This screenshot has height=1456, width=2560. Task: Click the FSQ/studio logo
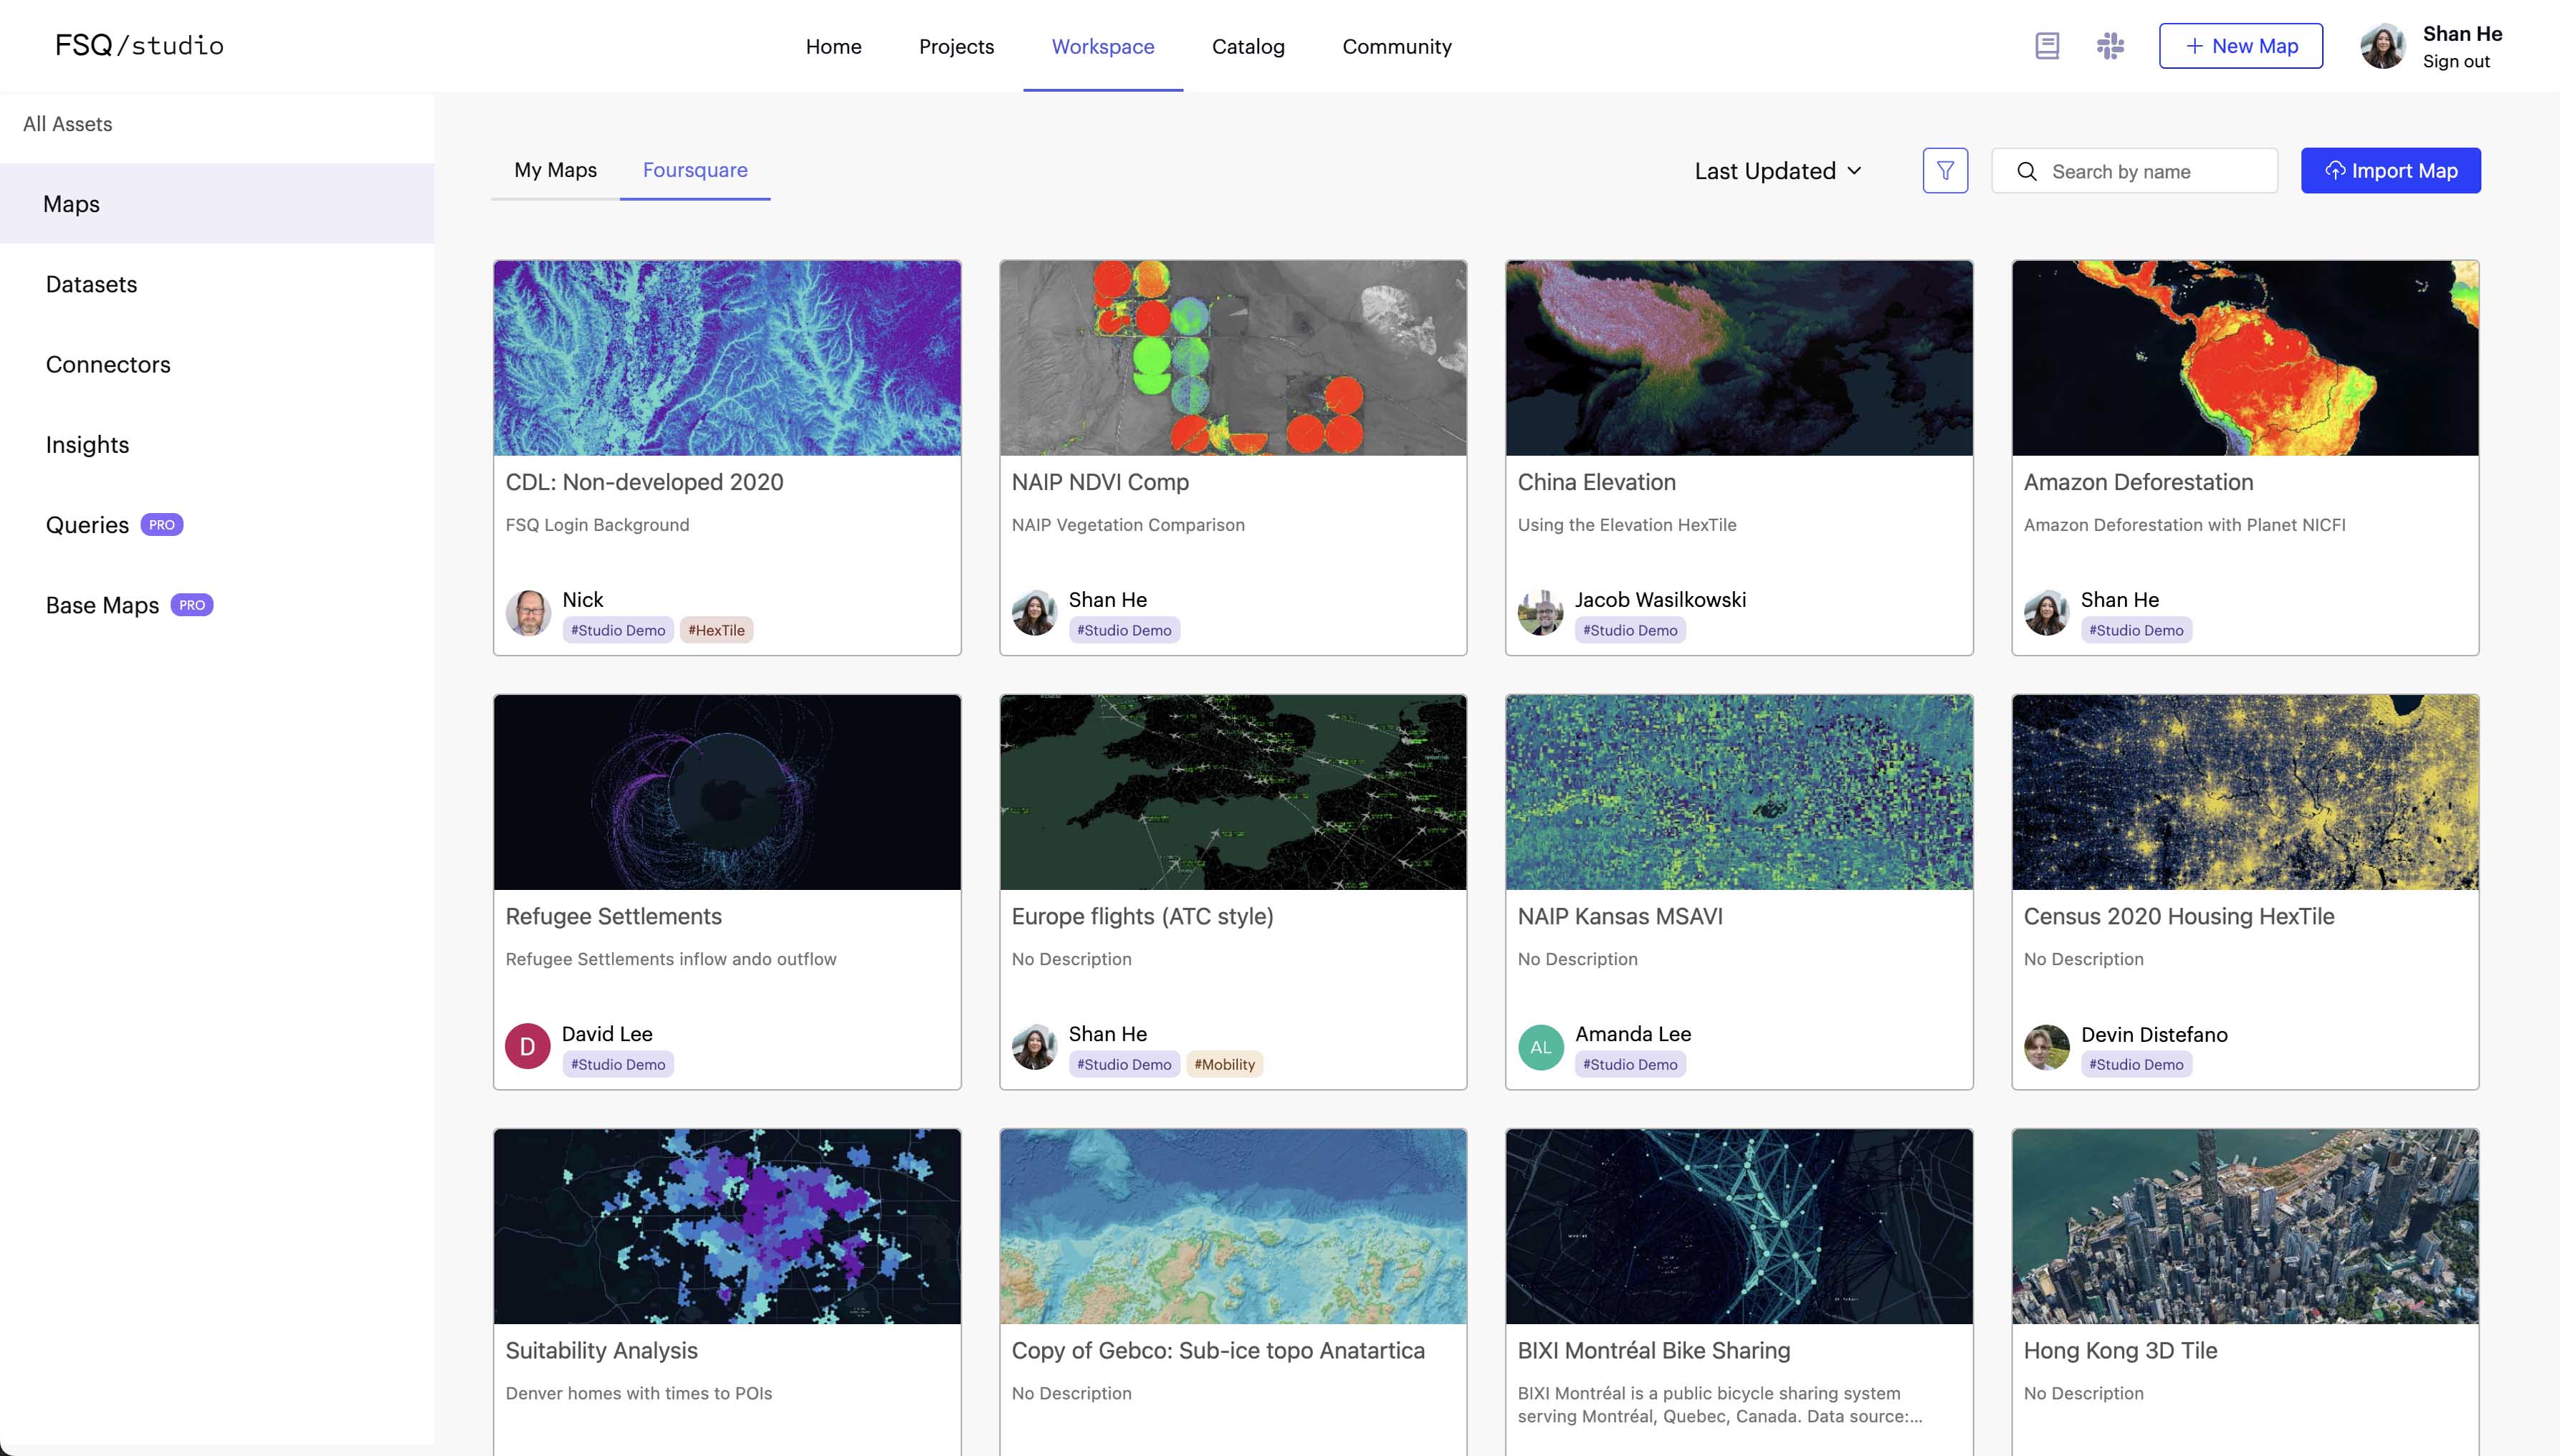[139, 46]
